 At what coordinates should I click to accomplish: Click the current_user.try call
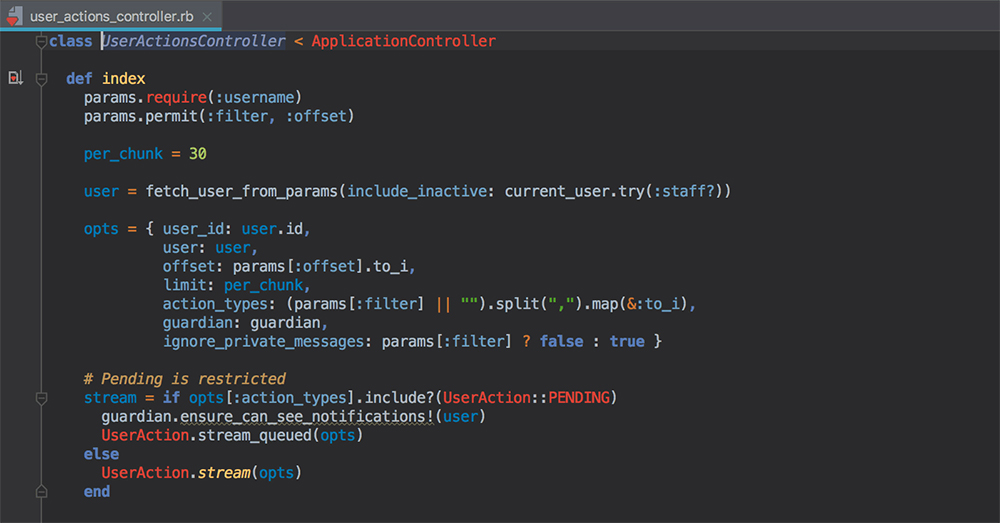tap(568, 191)
